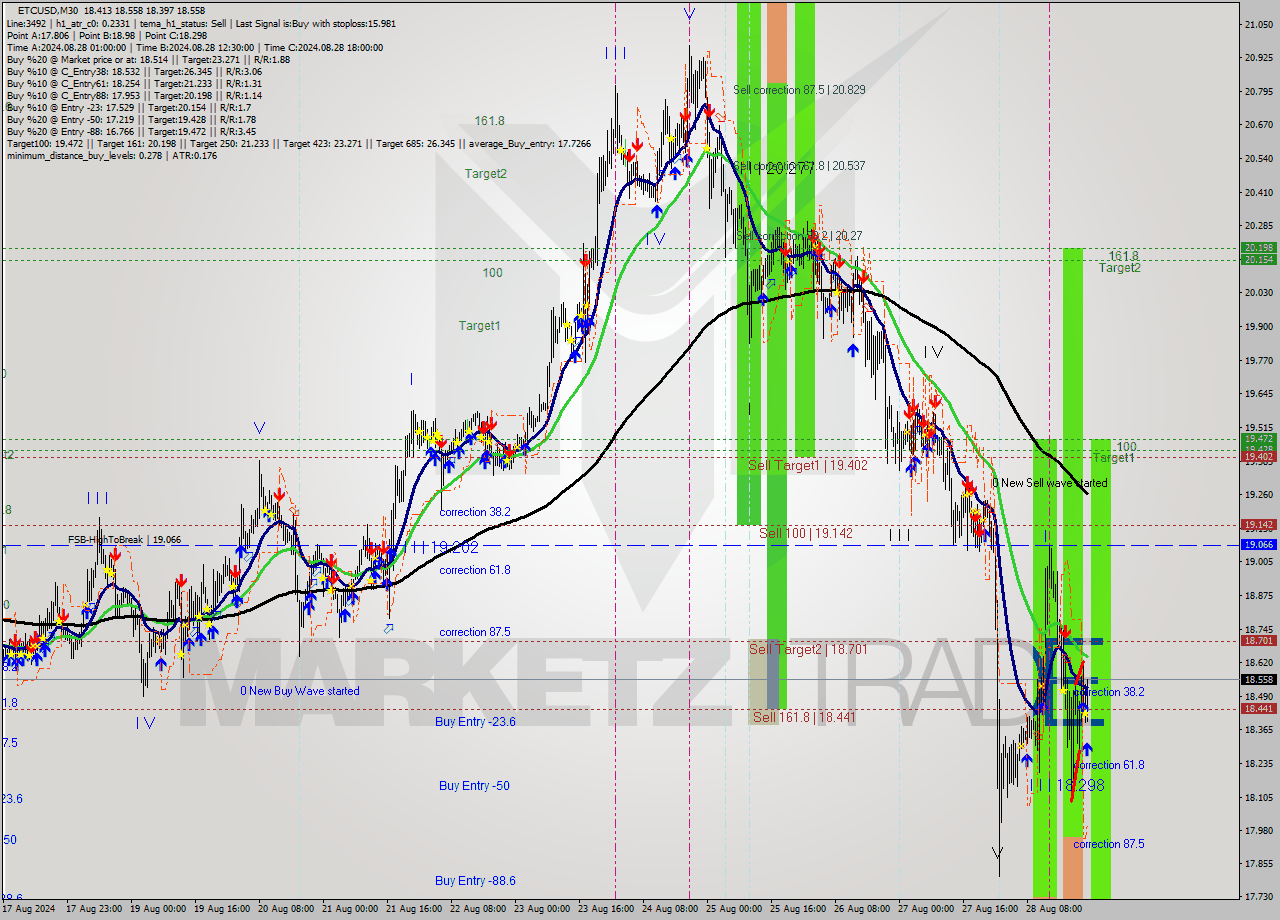Image resolution: width=1280 pixels, height=920 pixels.
Task: Click 'Sell correction 87.5 | 20.829' label
Action: (799, 90)
